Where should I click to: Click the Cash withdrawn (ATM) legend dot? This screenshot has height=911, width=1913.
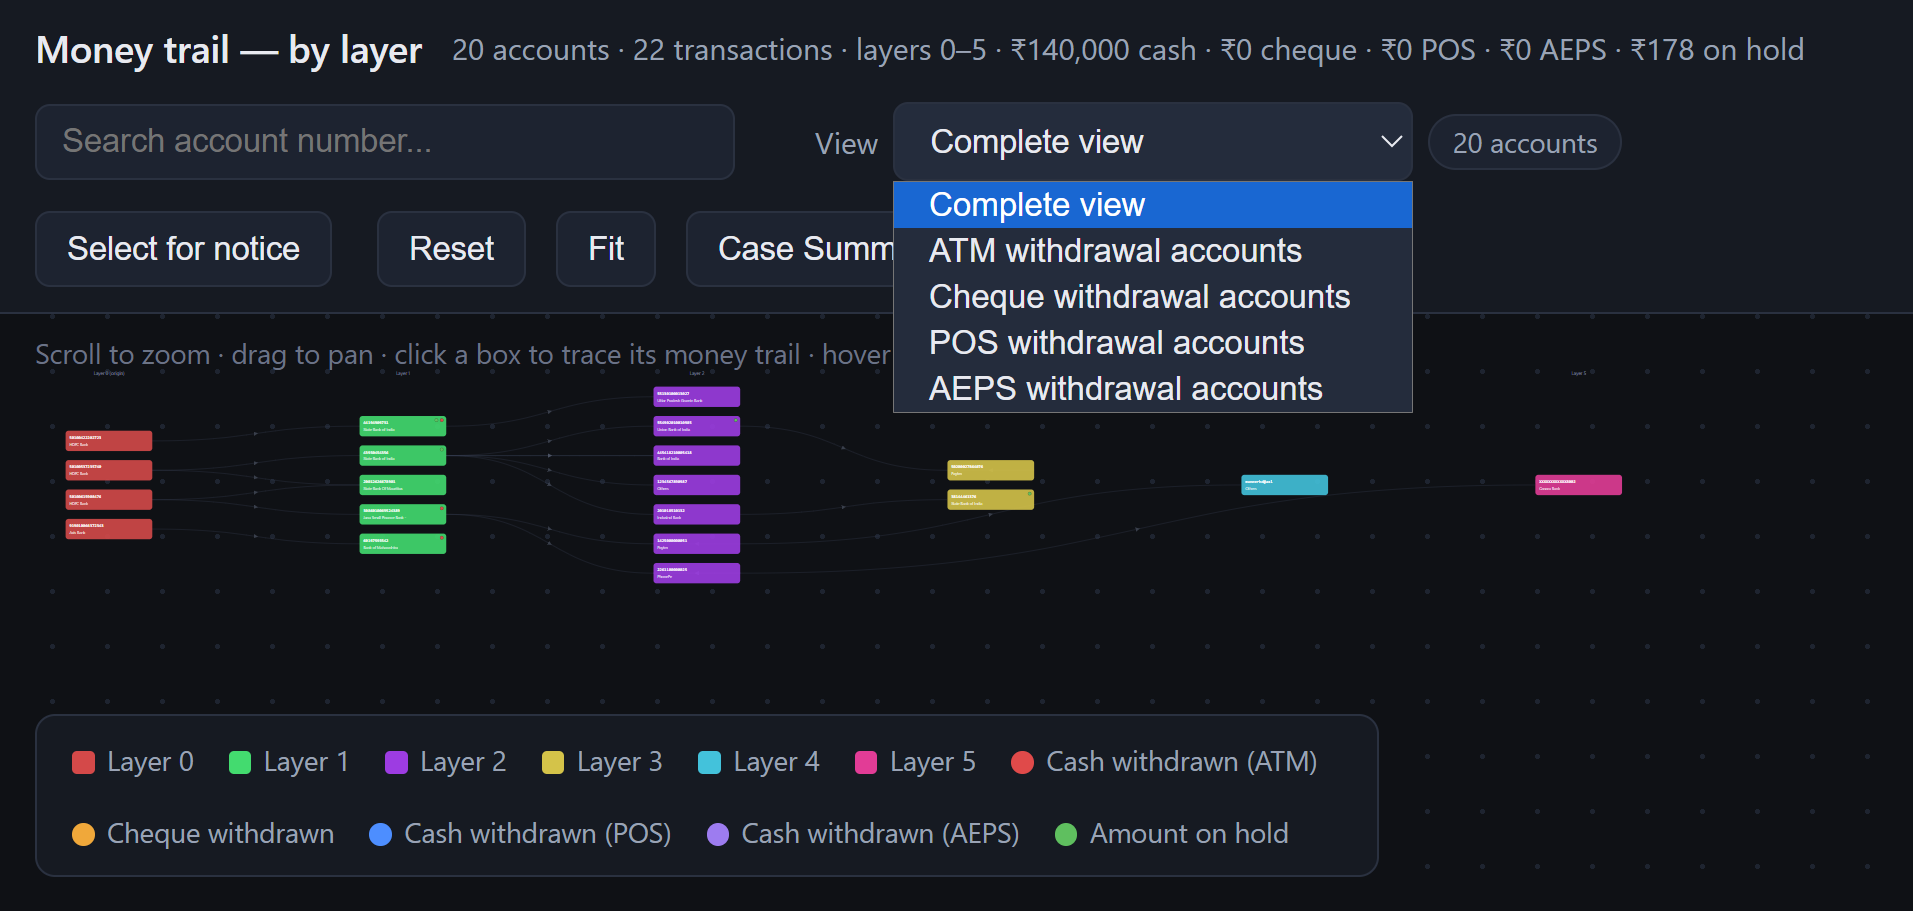click(1022, 763)
